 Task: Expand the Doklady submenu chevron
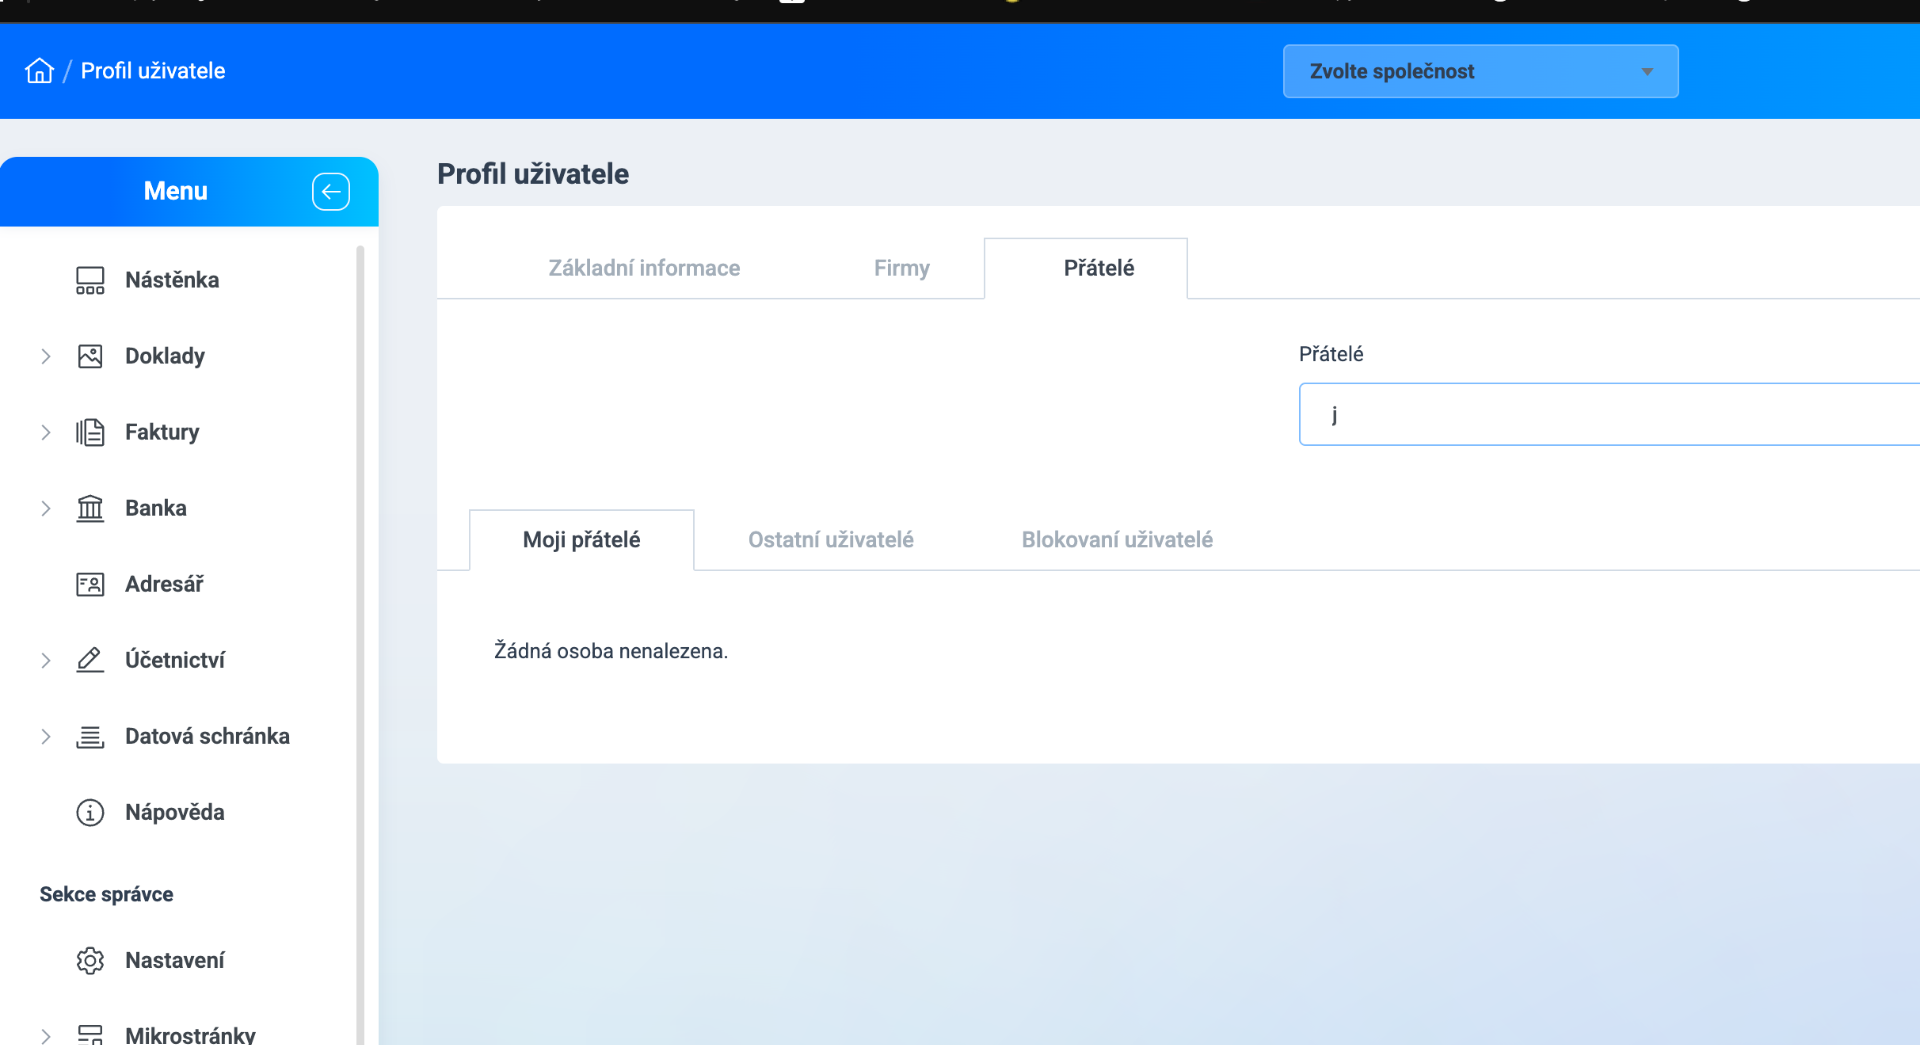click(x=46, y=356)
